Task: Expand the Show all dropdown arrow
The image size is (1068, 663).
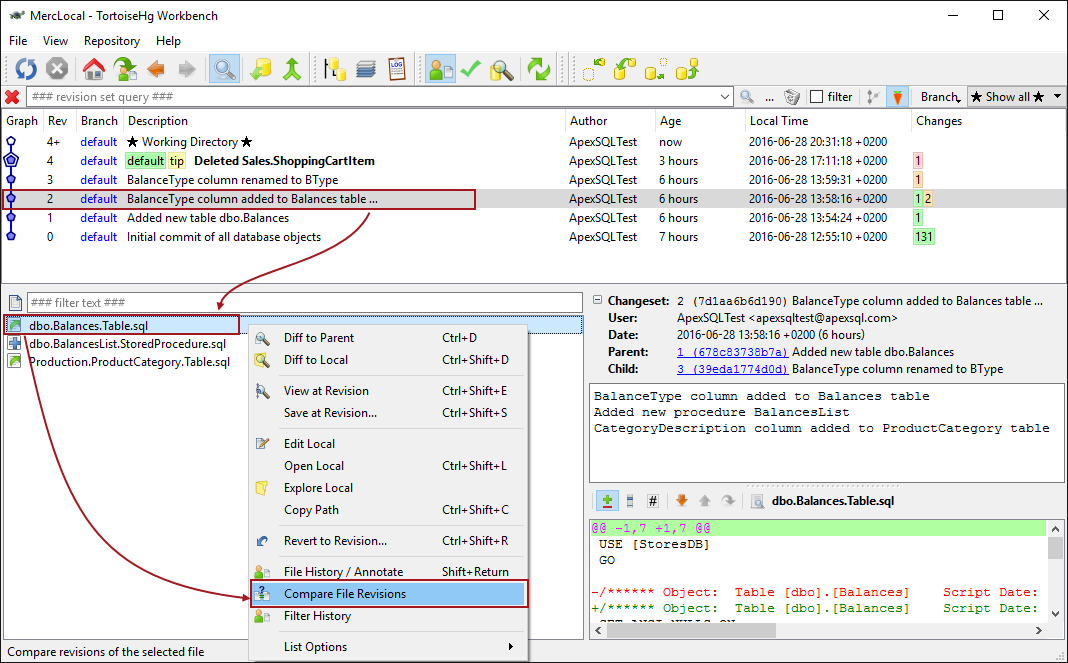Action: (x=1057, y=97)
